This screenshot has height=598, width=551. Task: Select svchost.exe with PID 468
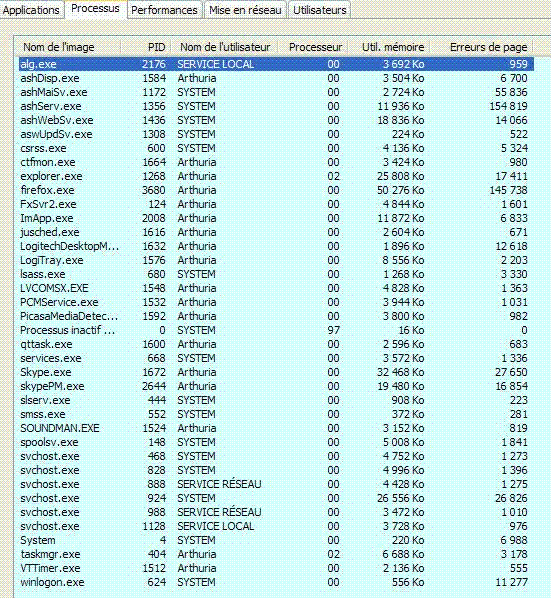[276, 456]
